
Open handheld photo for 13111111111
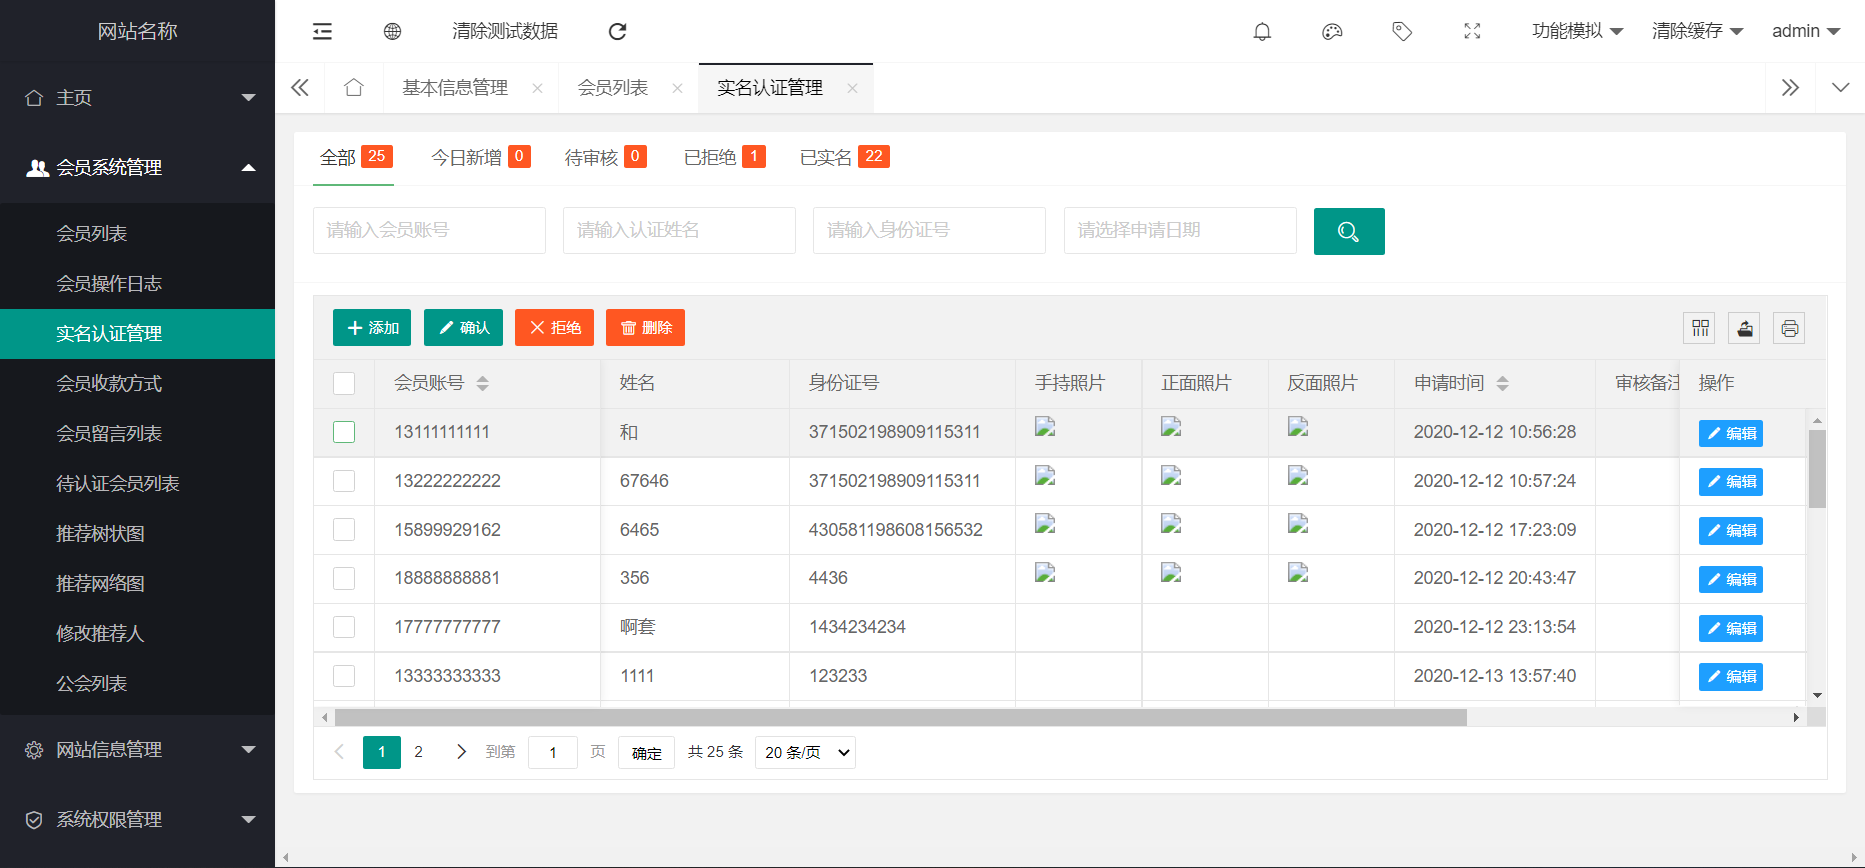coord(1045,427)
